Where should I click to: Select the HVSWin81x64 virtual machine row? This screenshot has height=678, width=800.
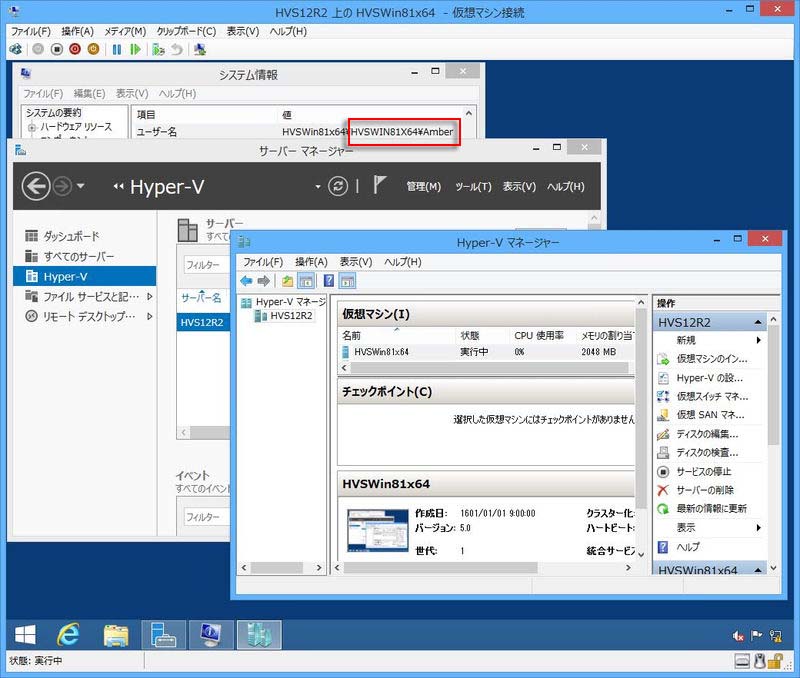[487, 352]
